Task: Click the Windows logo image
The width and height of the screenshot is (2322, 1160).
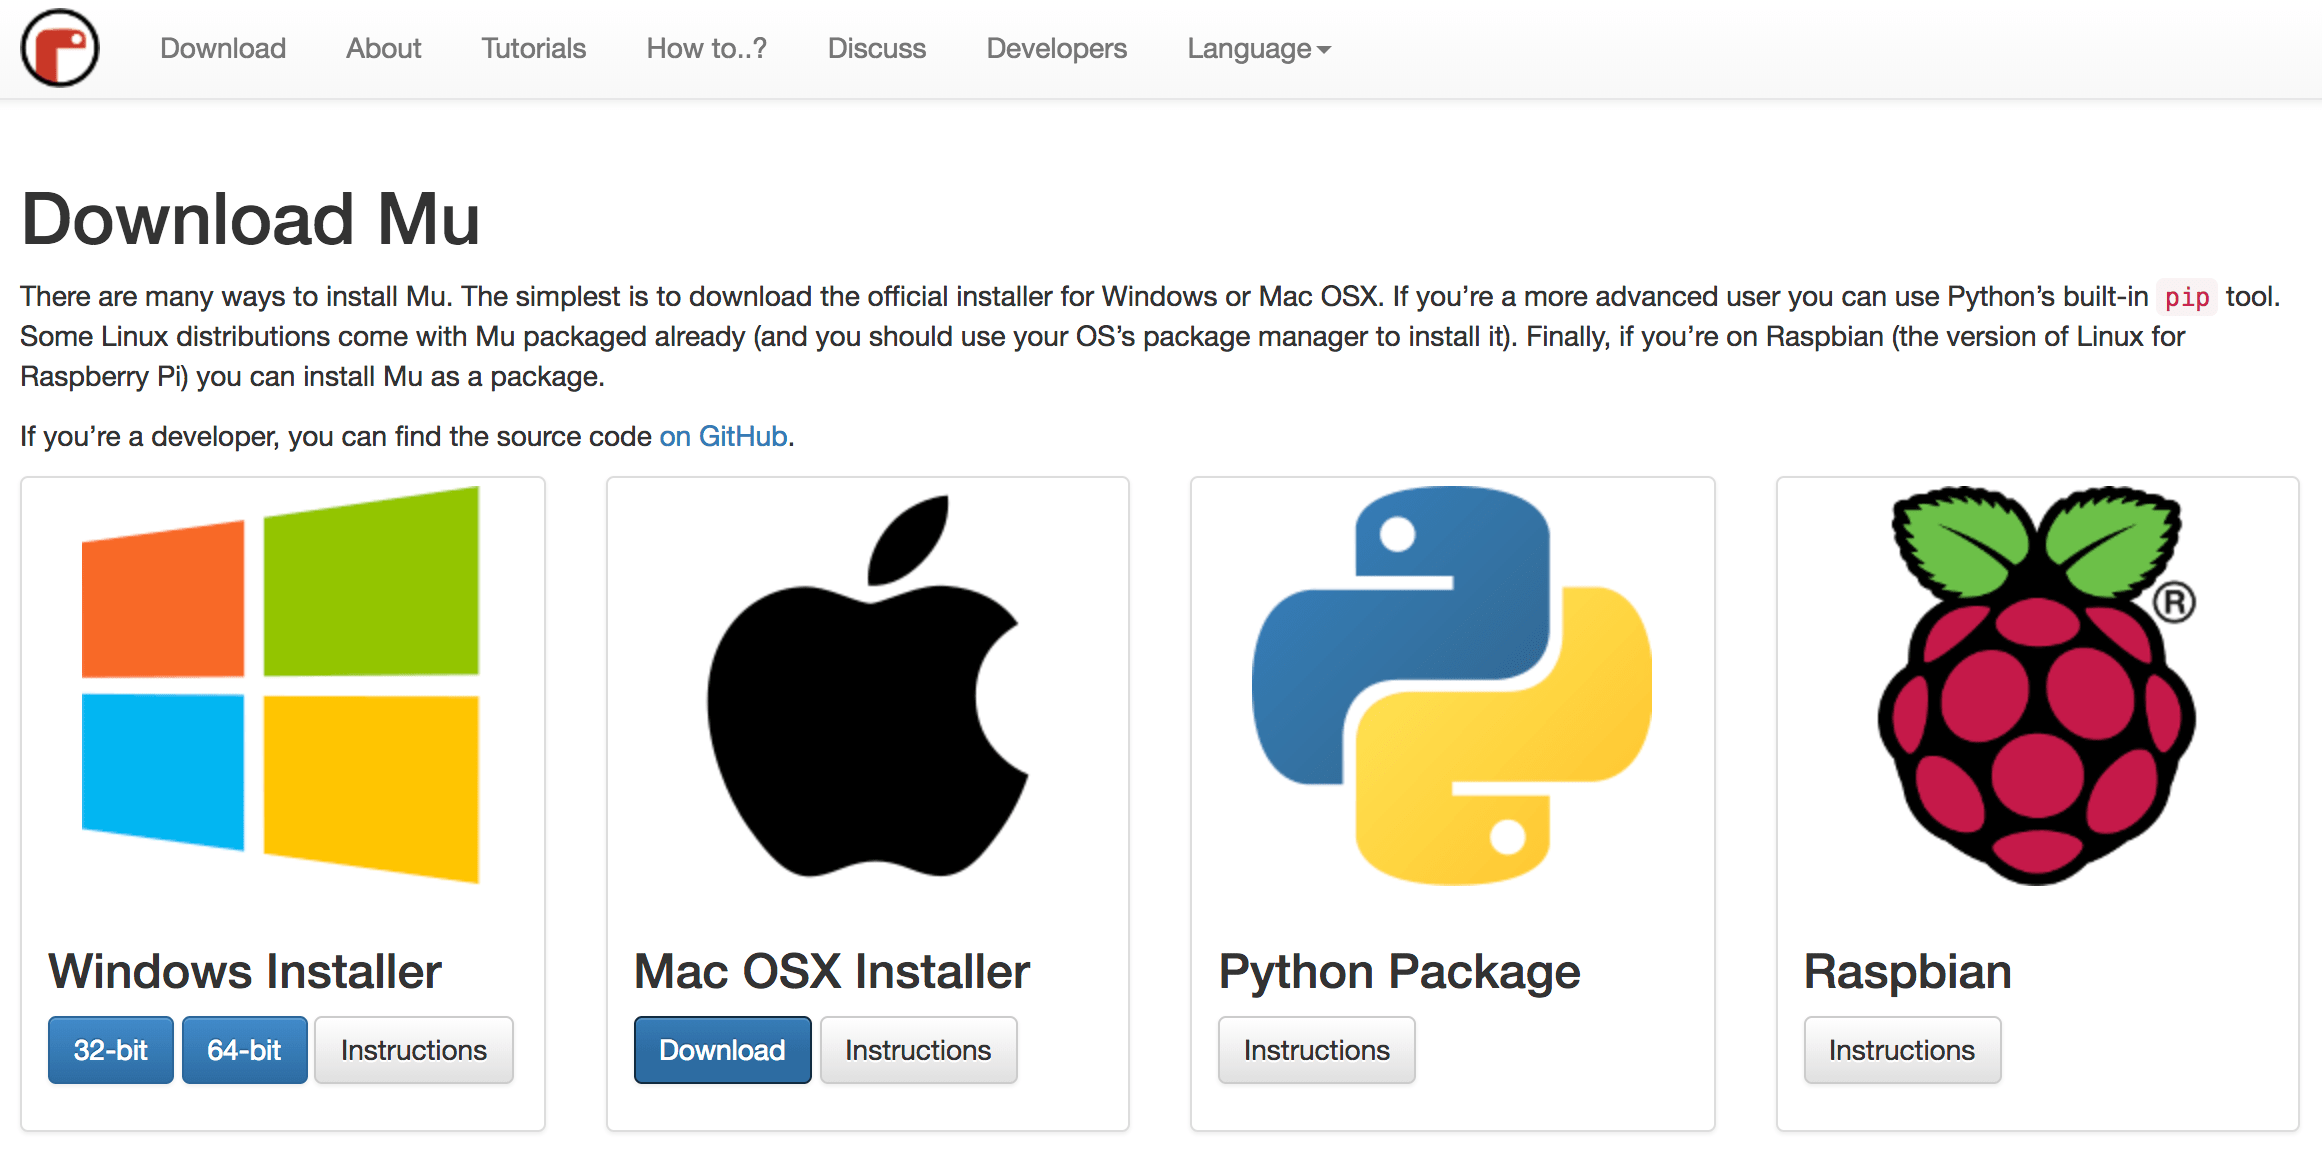Action: pyautogui.click(x=280, y=684)
